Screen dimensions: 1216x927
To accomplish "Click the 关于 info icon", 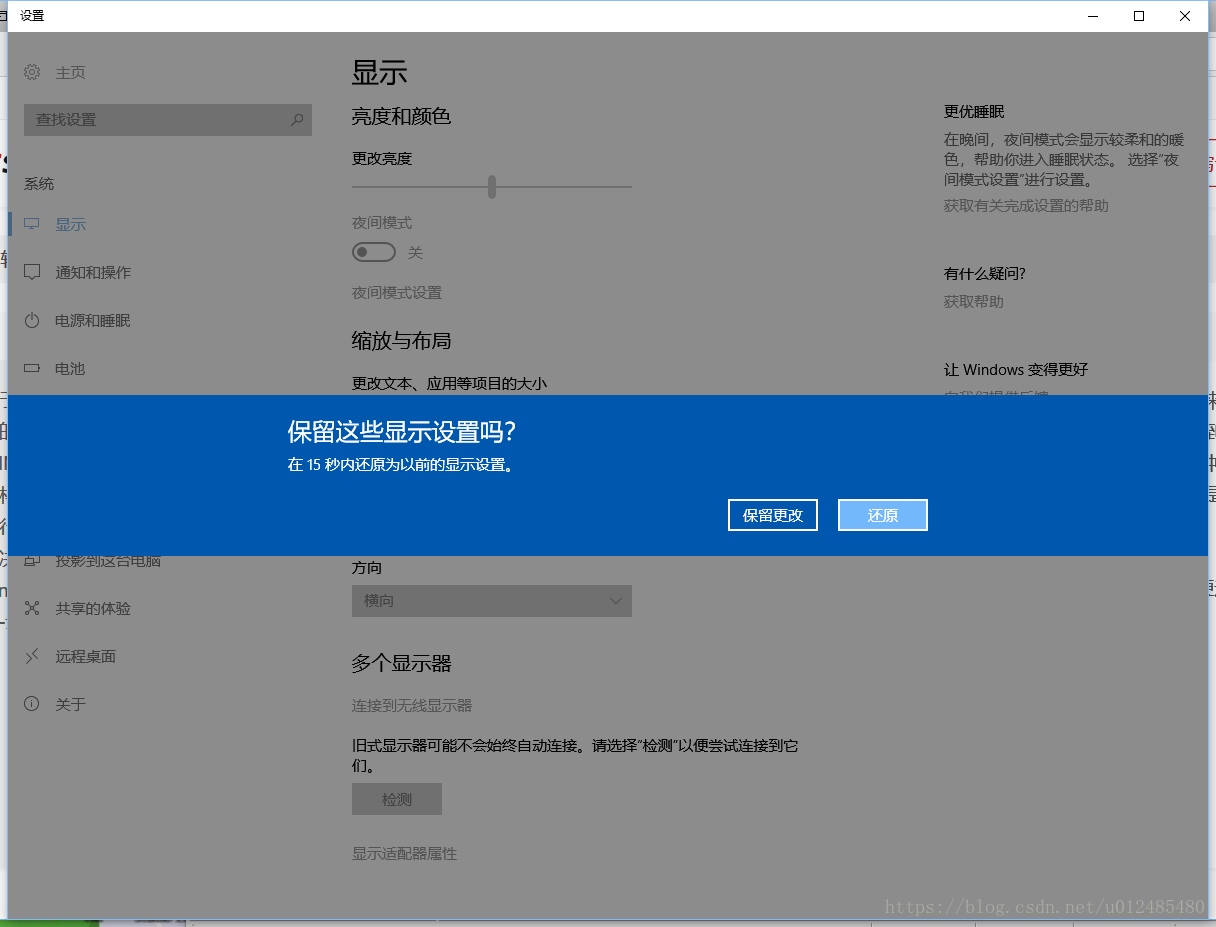I will point(32,704).
